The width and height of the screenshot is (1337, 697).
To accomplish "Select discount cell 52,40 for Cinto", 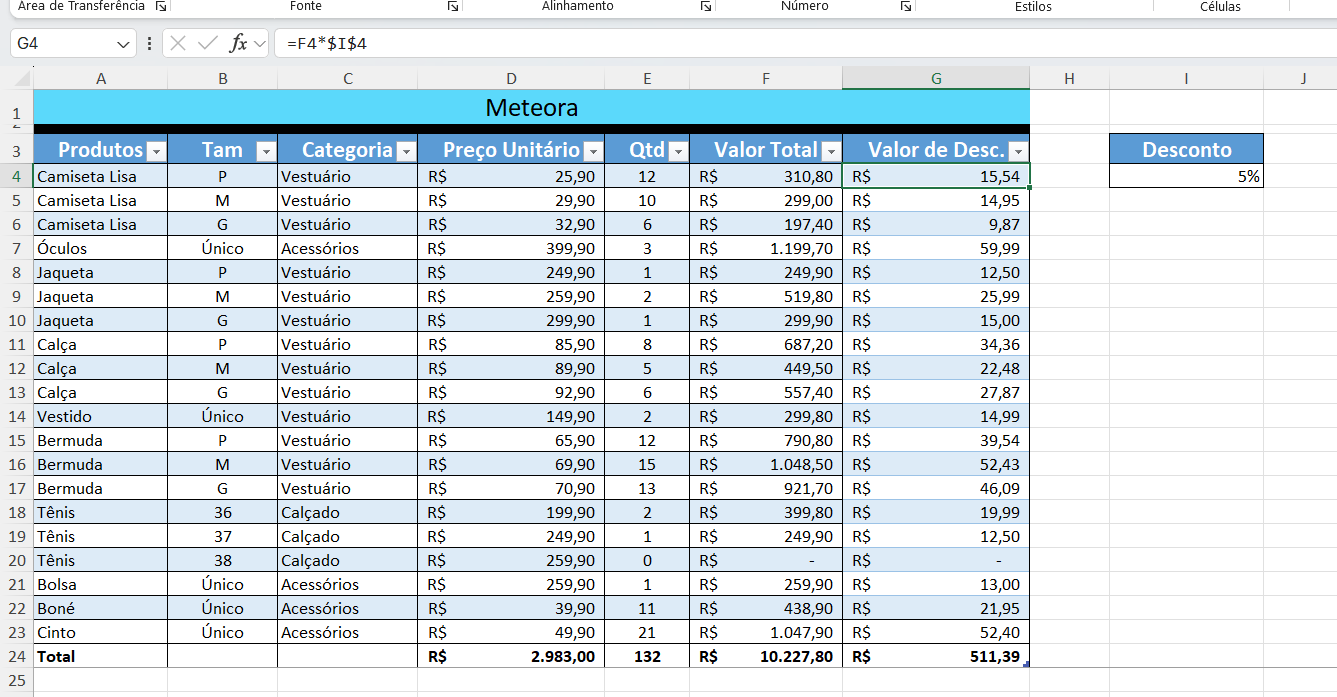I will click(x=936, y=632).
